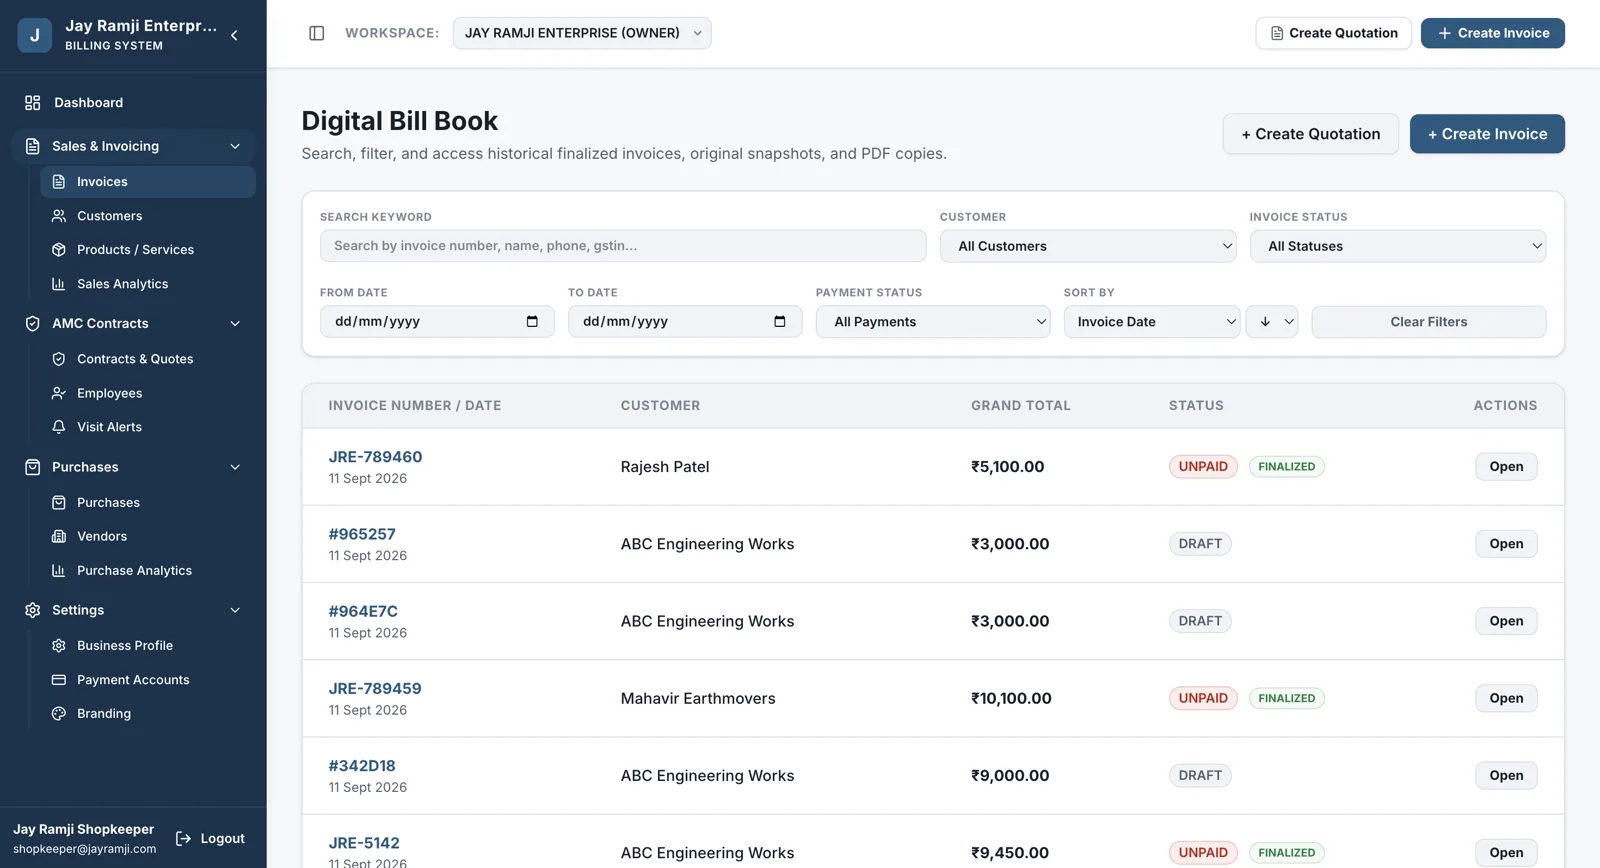Click the Sales Analytics chart icon
Viewport: 1600px width, 868px height.
(x=59, y=284)
